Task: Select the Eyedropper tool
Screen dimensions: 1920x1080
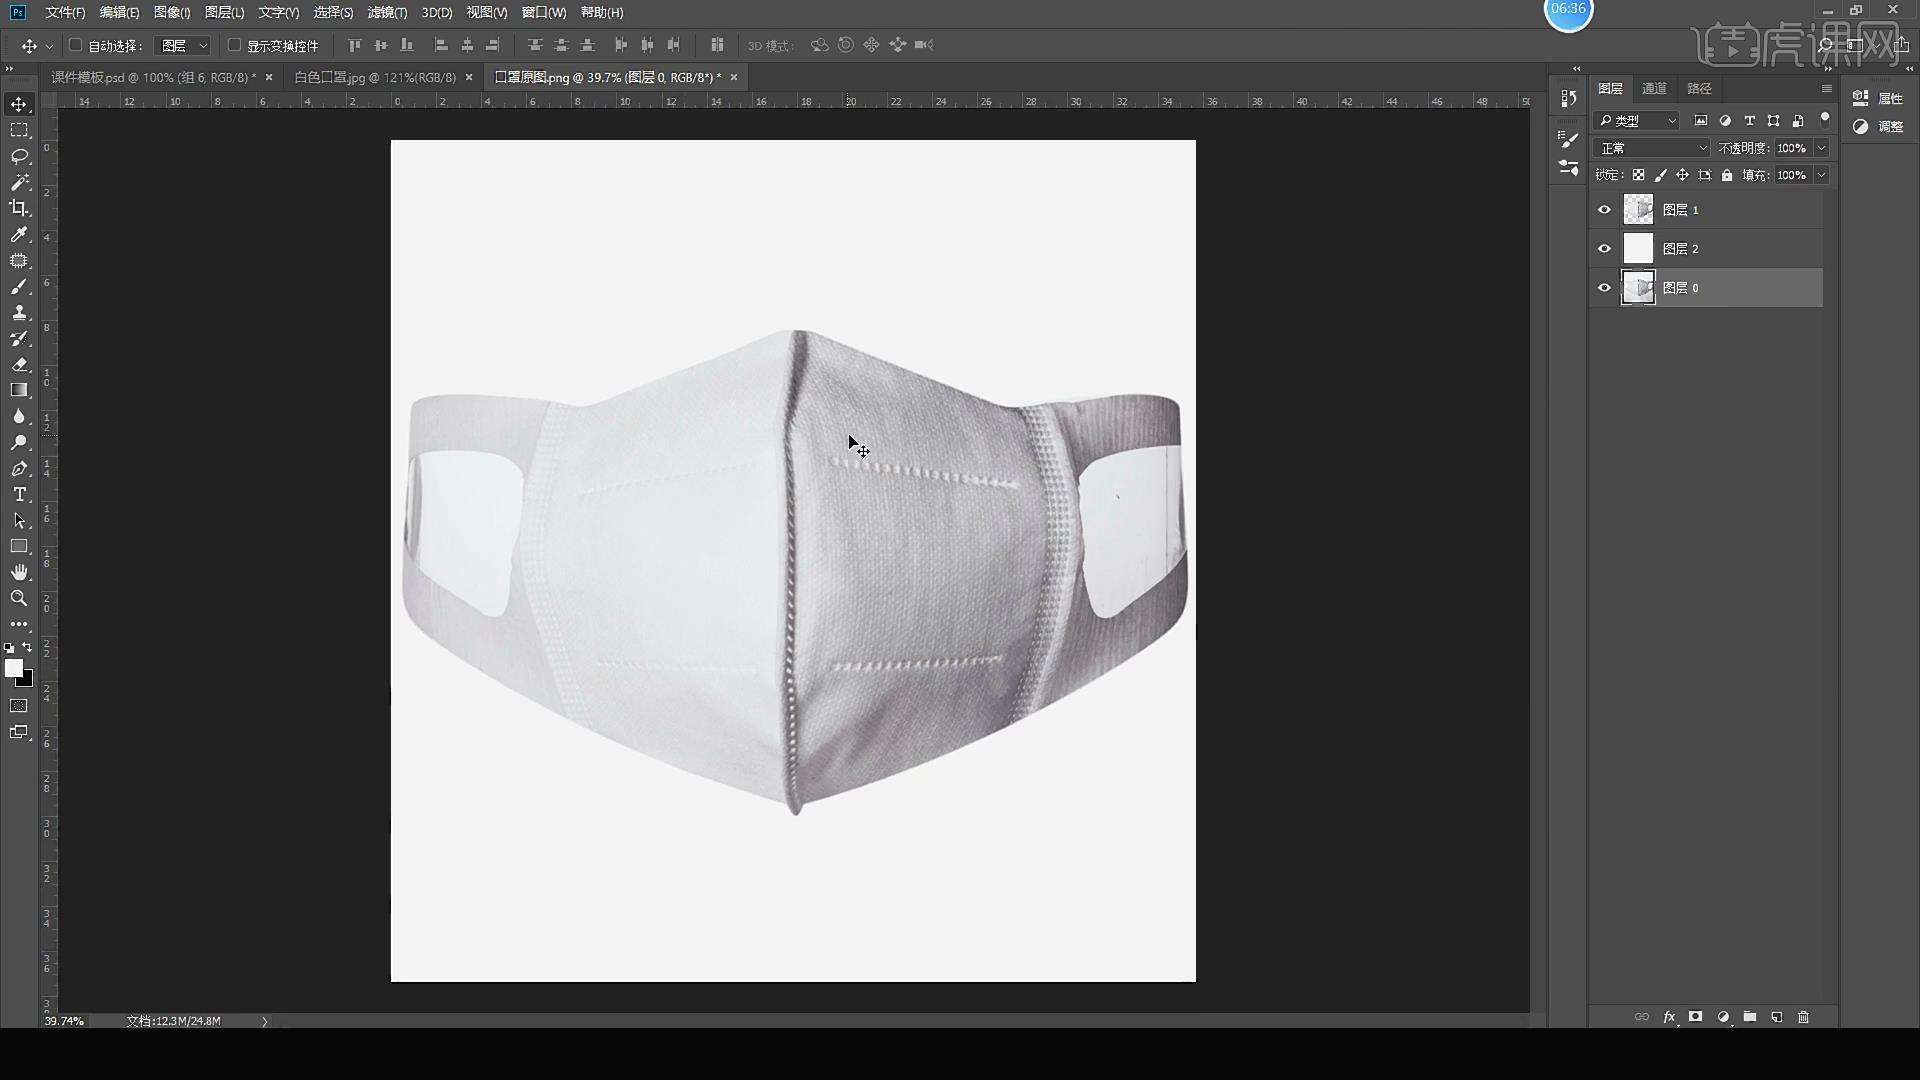Action: pyautogui.click(x=19, y=234)
